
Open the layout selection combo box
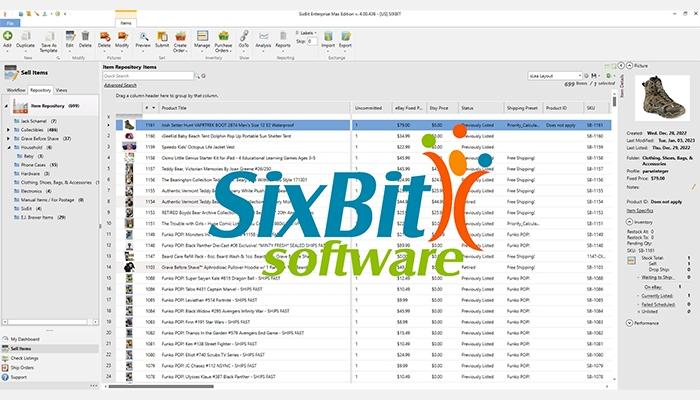(555, 76)
